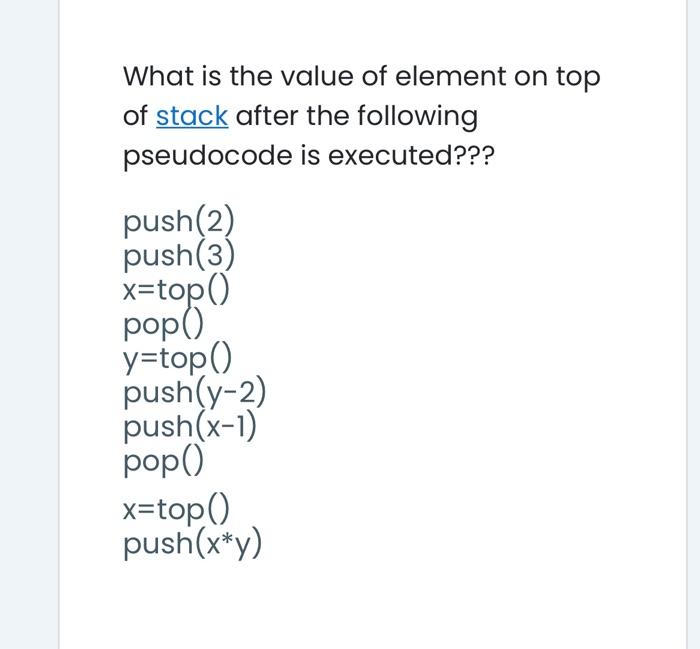Click the first x=top() statement

(176, 290)
